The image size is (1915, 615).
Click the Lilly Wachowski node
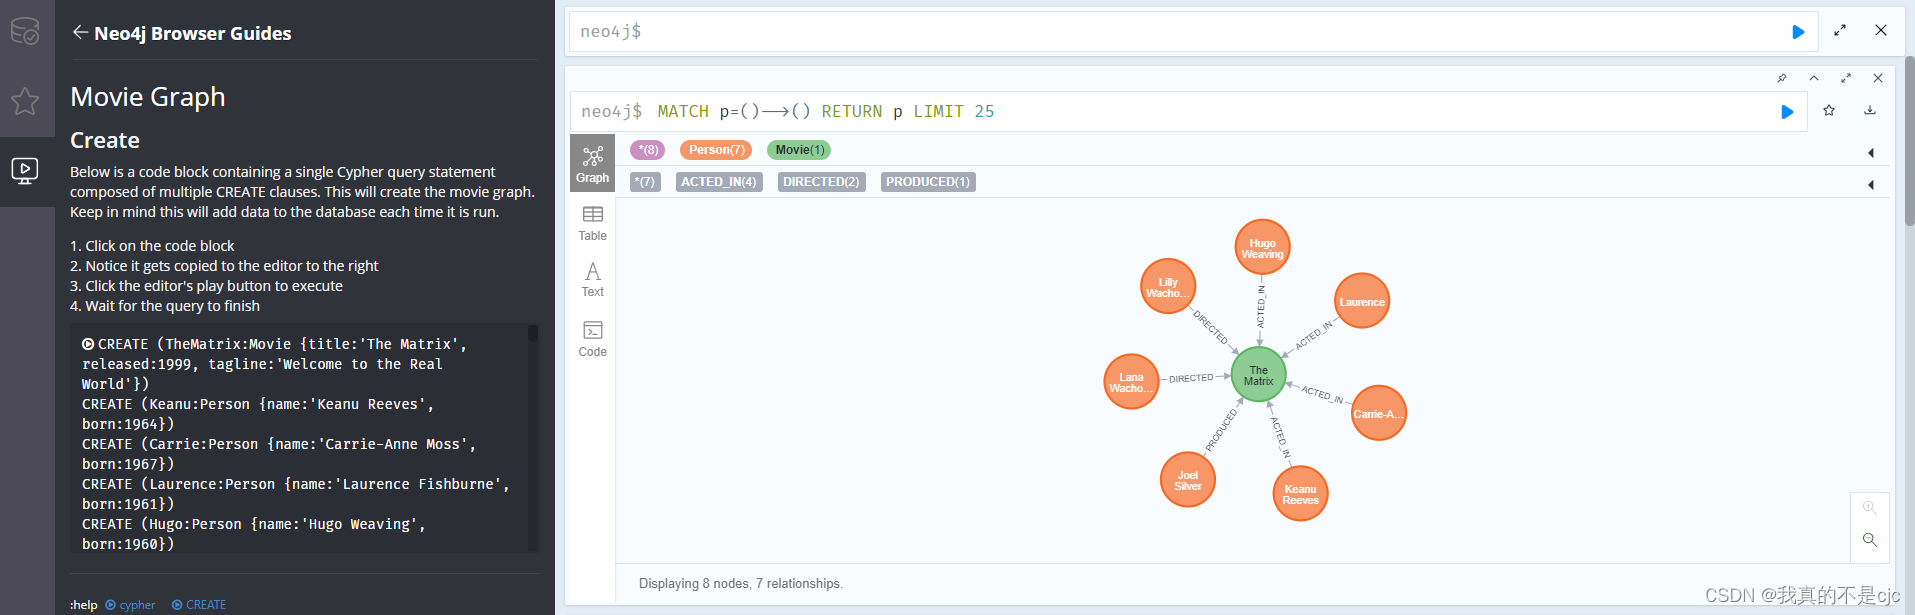point(1168,286)
